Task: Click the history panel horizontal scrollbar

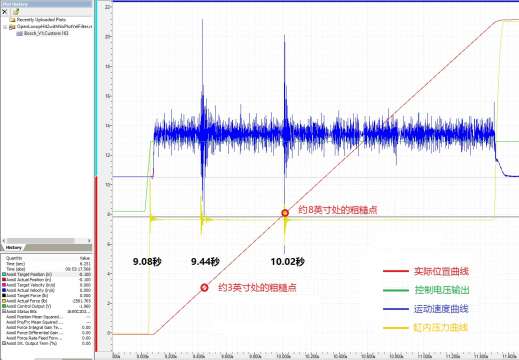Action: click(40, 240)
